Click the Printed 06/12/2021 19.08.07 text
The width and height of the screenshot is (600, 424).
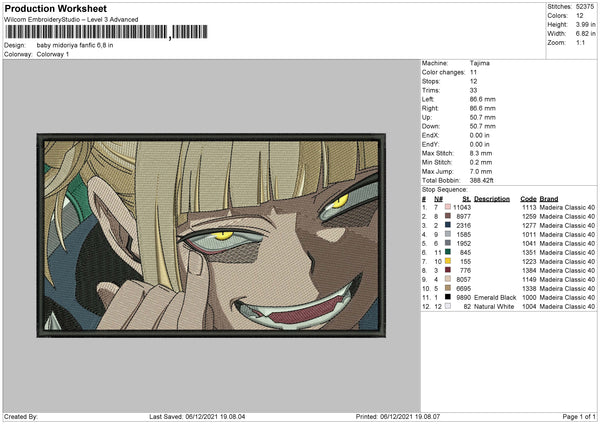[x=398, y=417]
